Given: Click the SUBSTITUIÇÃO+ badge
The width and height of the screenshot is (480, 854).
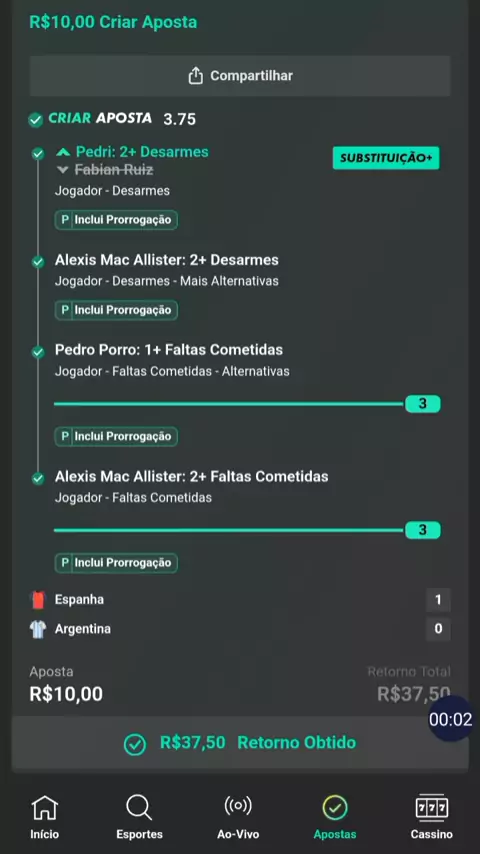Looking at the screenshot, I should click(x=386, y=158).
